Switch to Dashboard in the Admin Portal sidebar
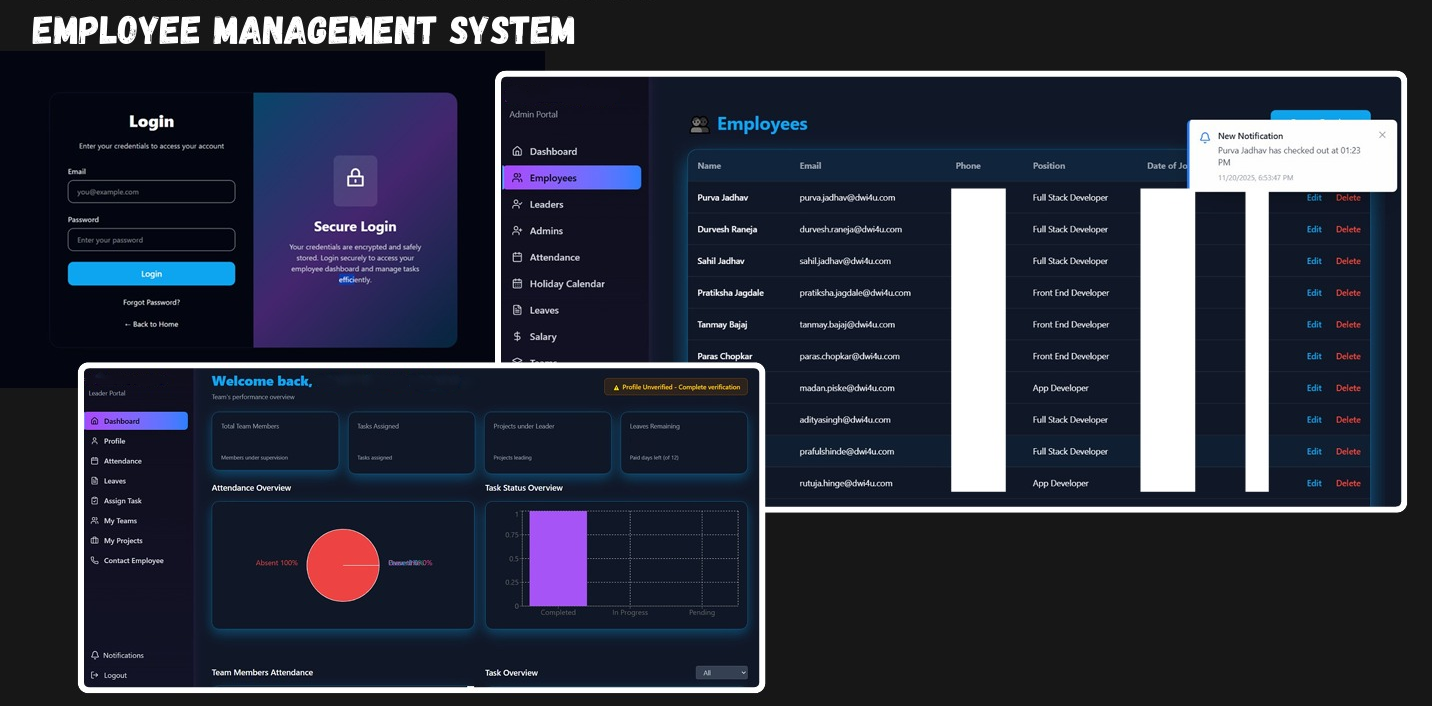This screenshot has width=1432, height=706. 516,151
